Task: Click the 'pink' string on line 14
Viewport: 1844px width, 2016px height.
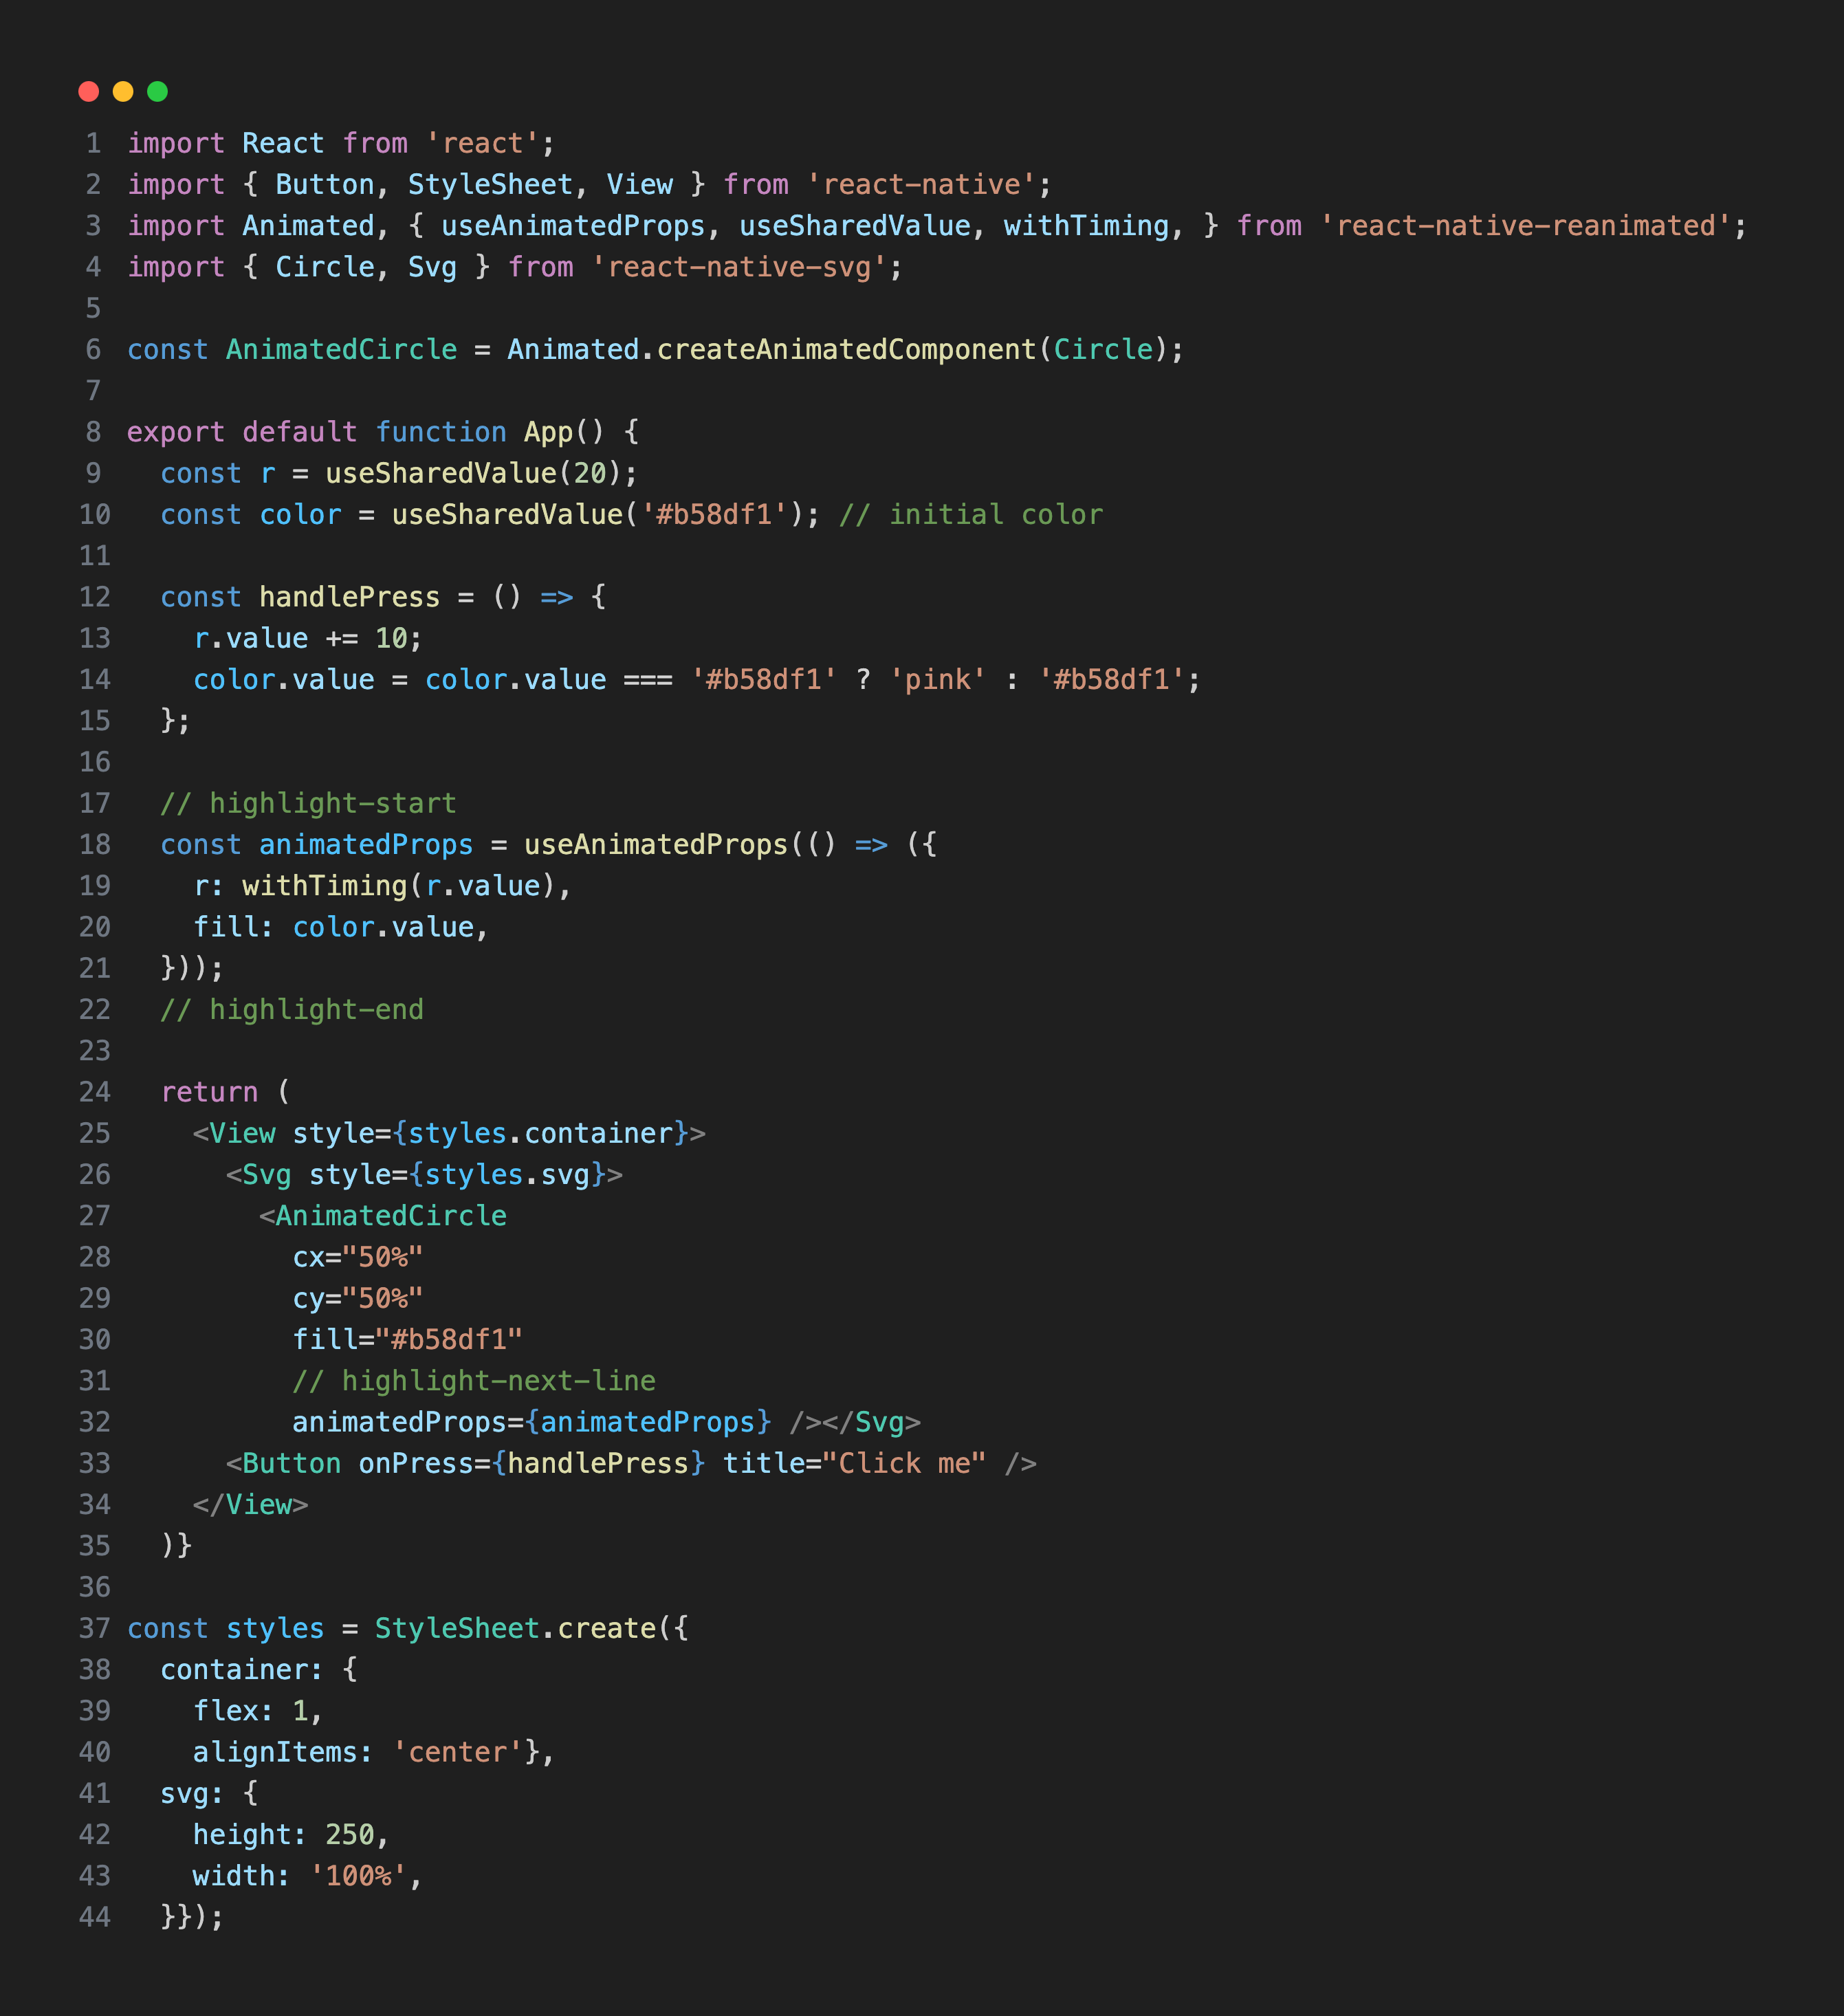Action: (x=938, y=679)
